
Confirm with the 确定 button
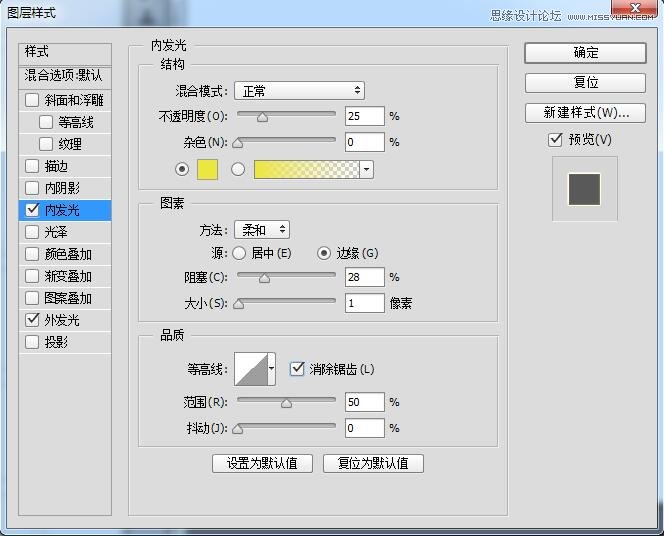pos(585,53)
